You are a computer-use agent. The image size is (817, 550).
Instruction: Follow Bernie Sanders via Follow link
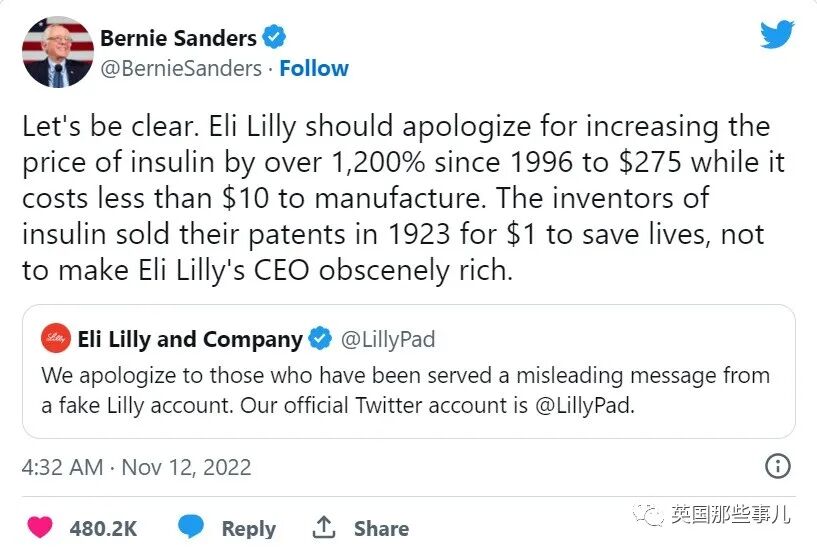point(314,69)
